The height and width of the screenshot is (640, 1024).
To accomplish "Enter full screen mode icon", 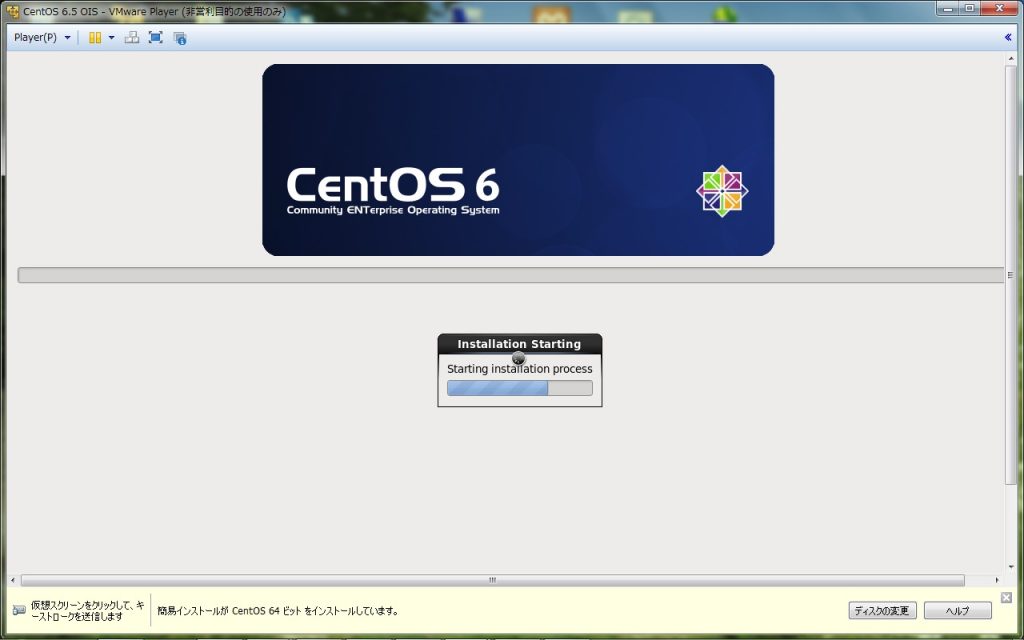I will tap(155, 37).
